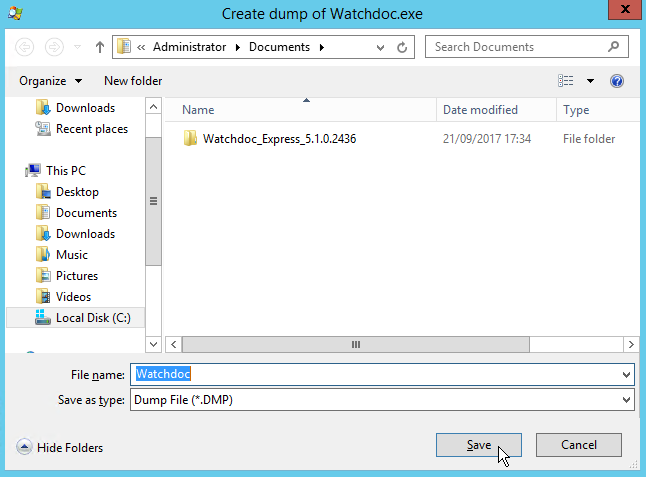Select the Watchdoc_Express_5.1.0.2436 folder

point(279,139)
